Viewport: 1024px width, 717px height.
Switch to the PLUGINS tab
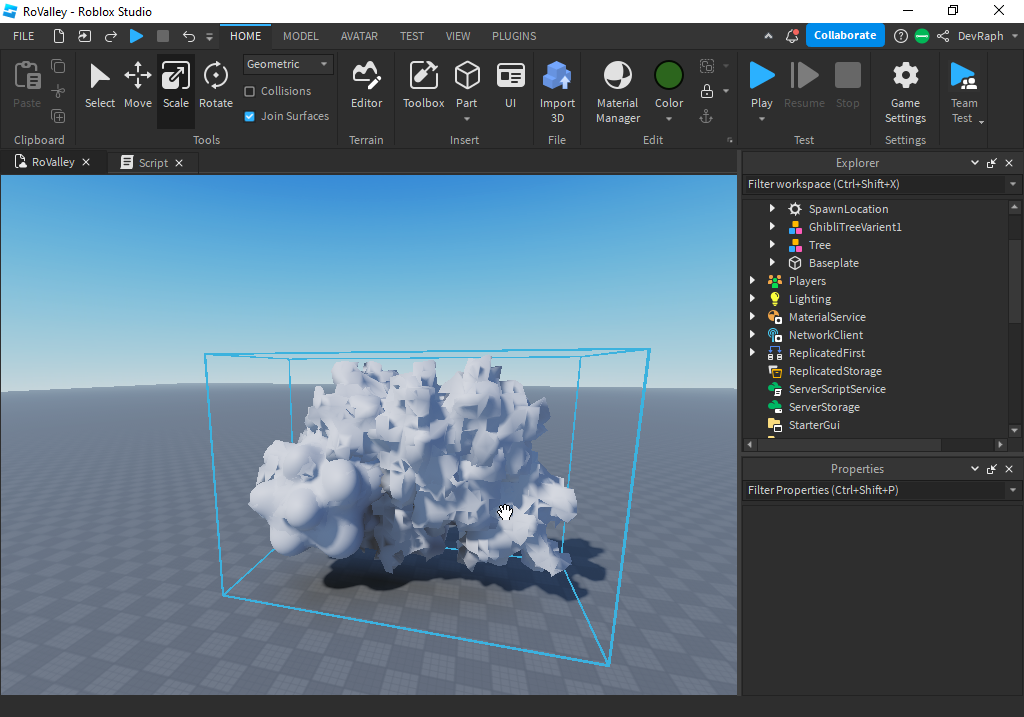tap(514, 36)
